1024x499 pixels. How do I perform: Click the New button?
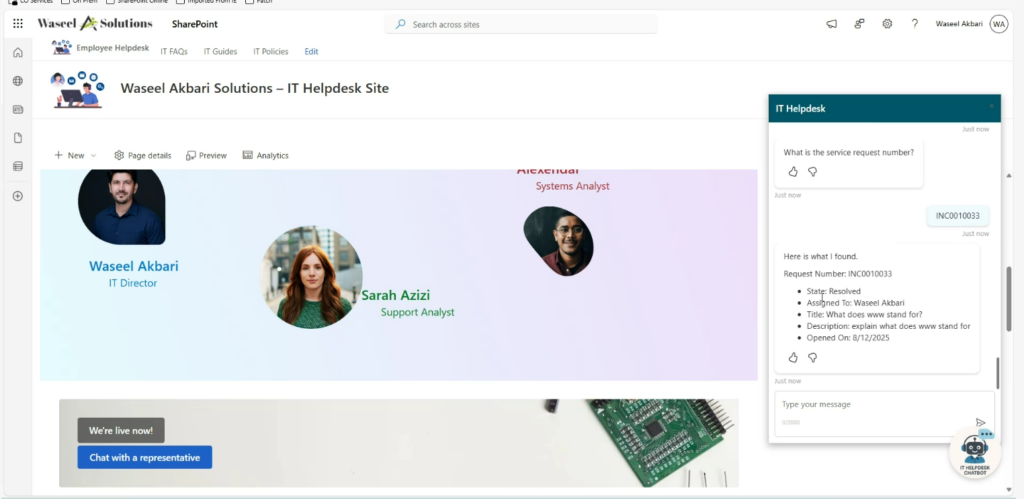69,155
